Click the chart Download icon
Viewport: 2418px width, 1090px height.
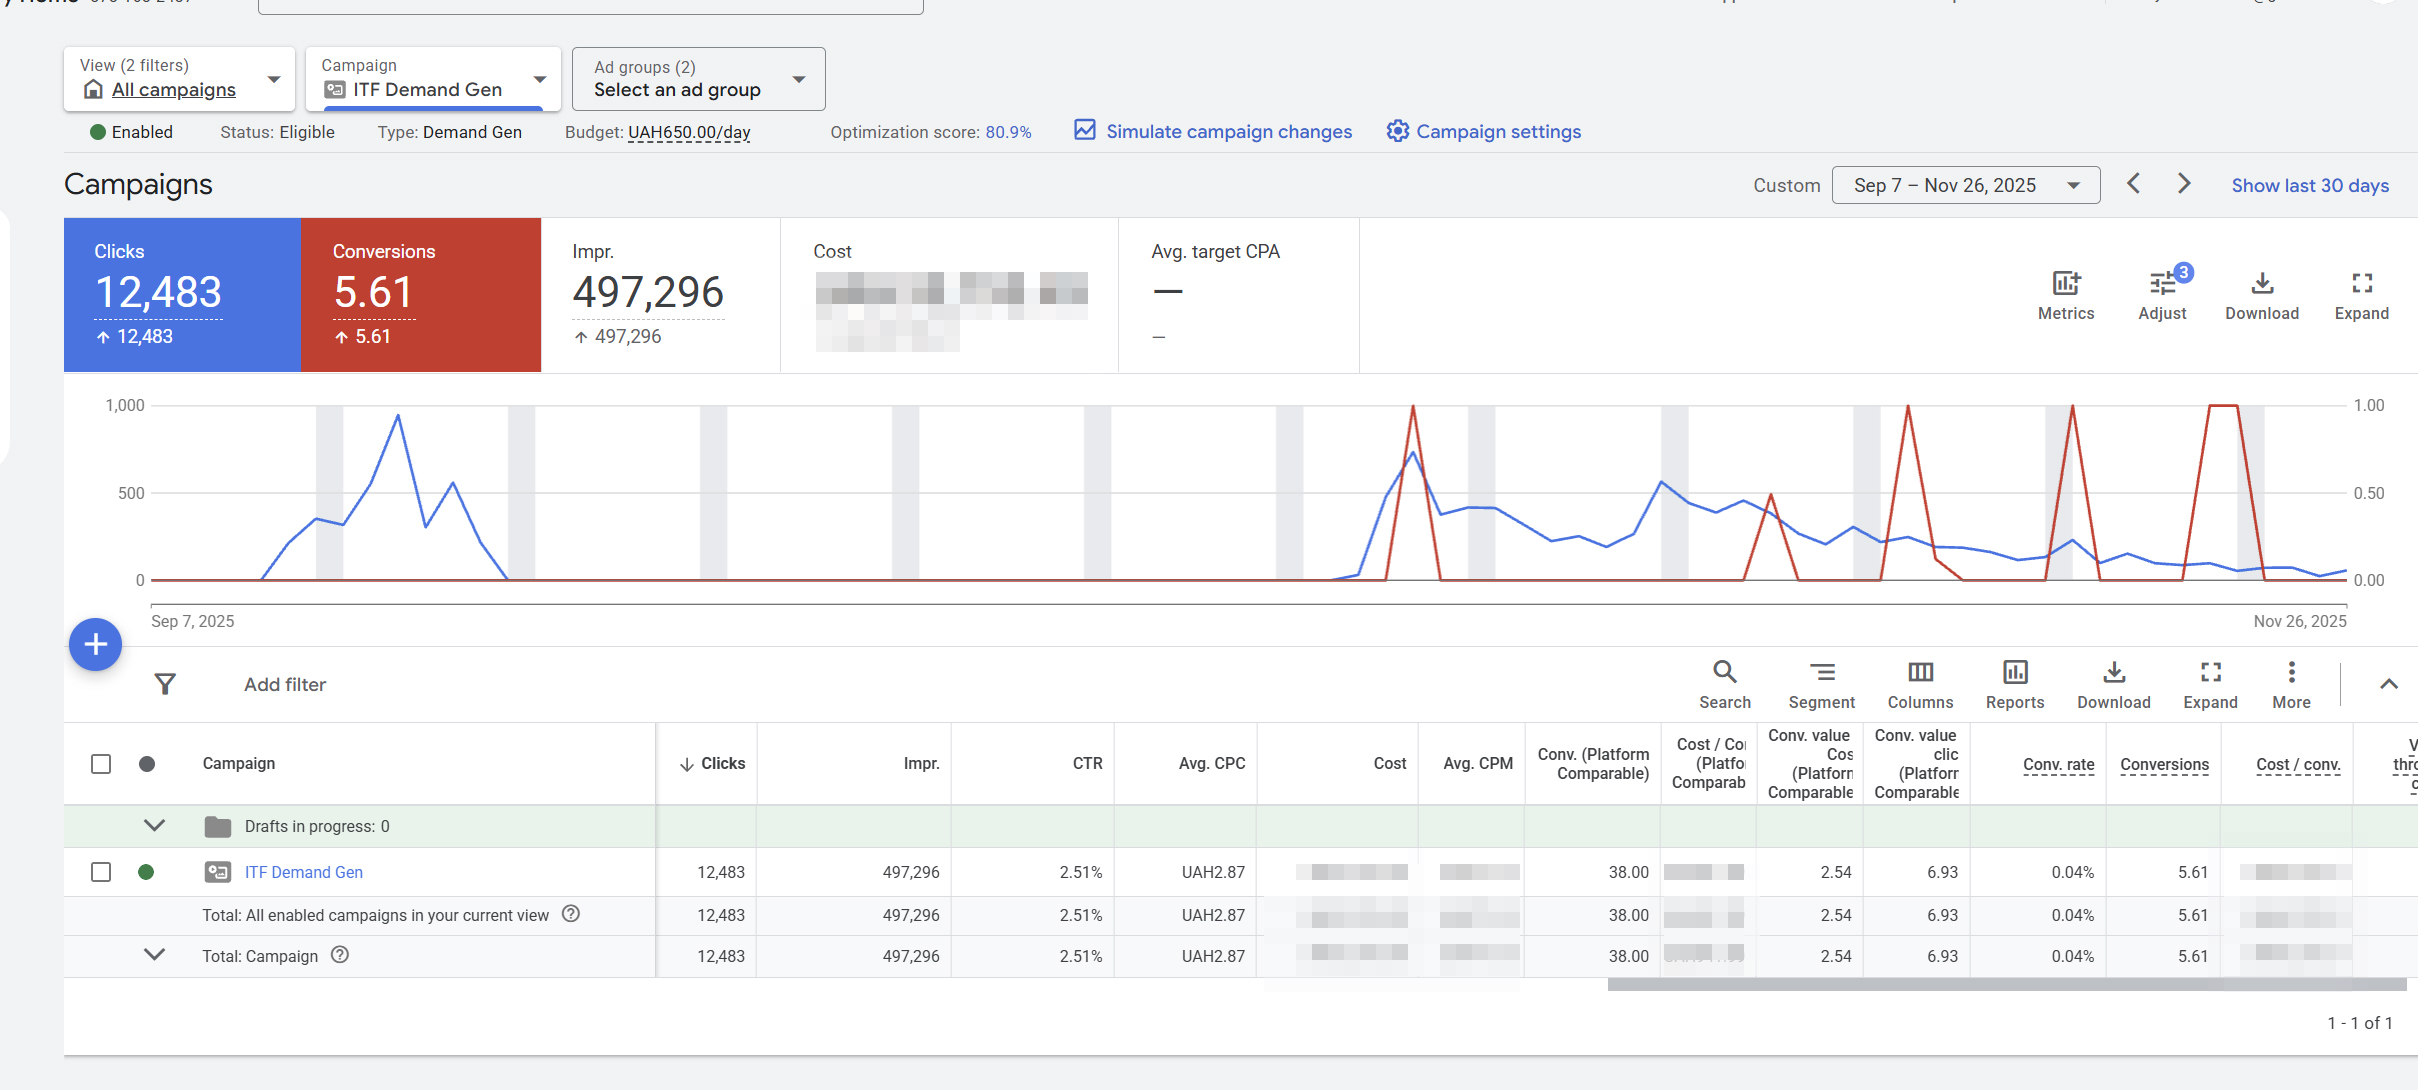2261,284
